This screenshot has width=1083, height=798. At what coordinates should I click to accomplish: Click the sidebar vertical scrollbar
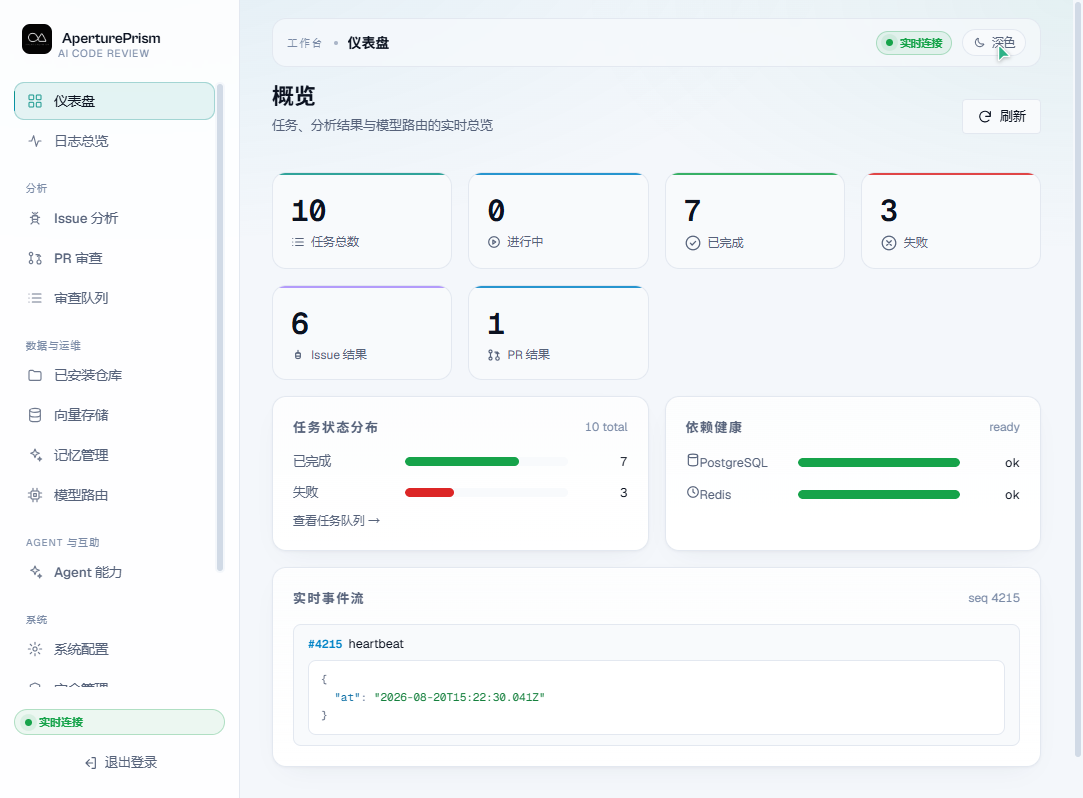coord(220,327)
